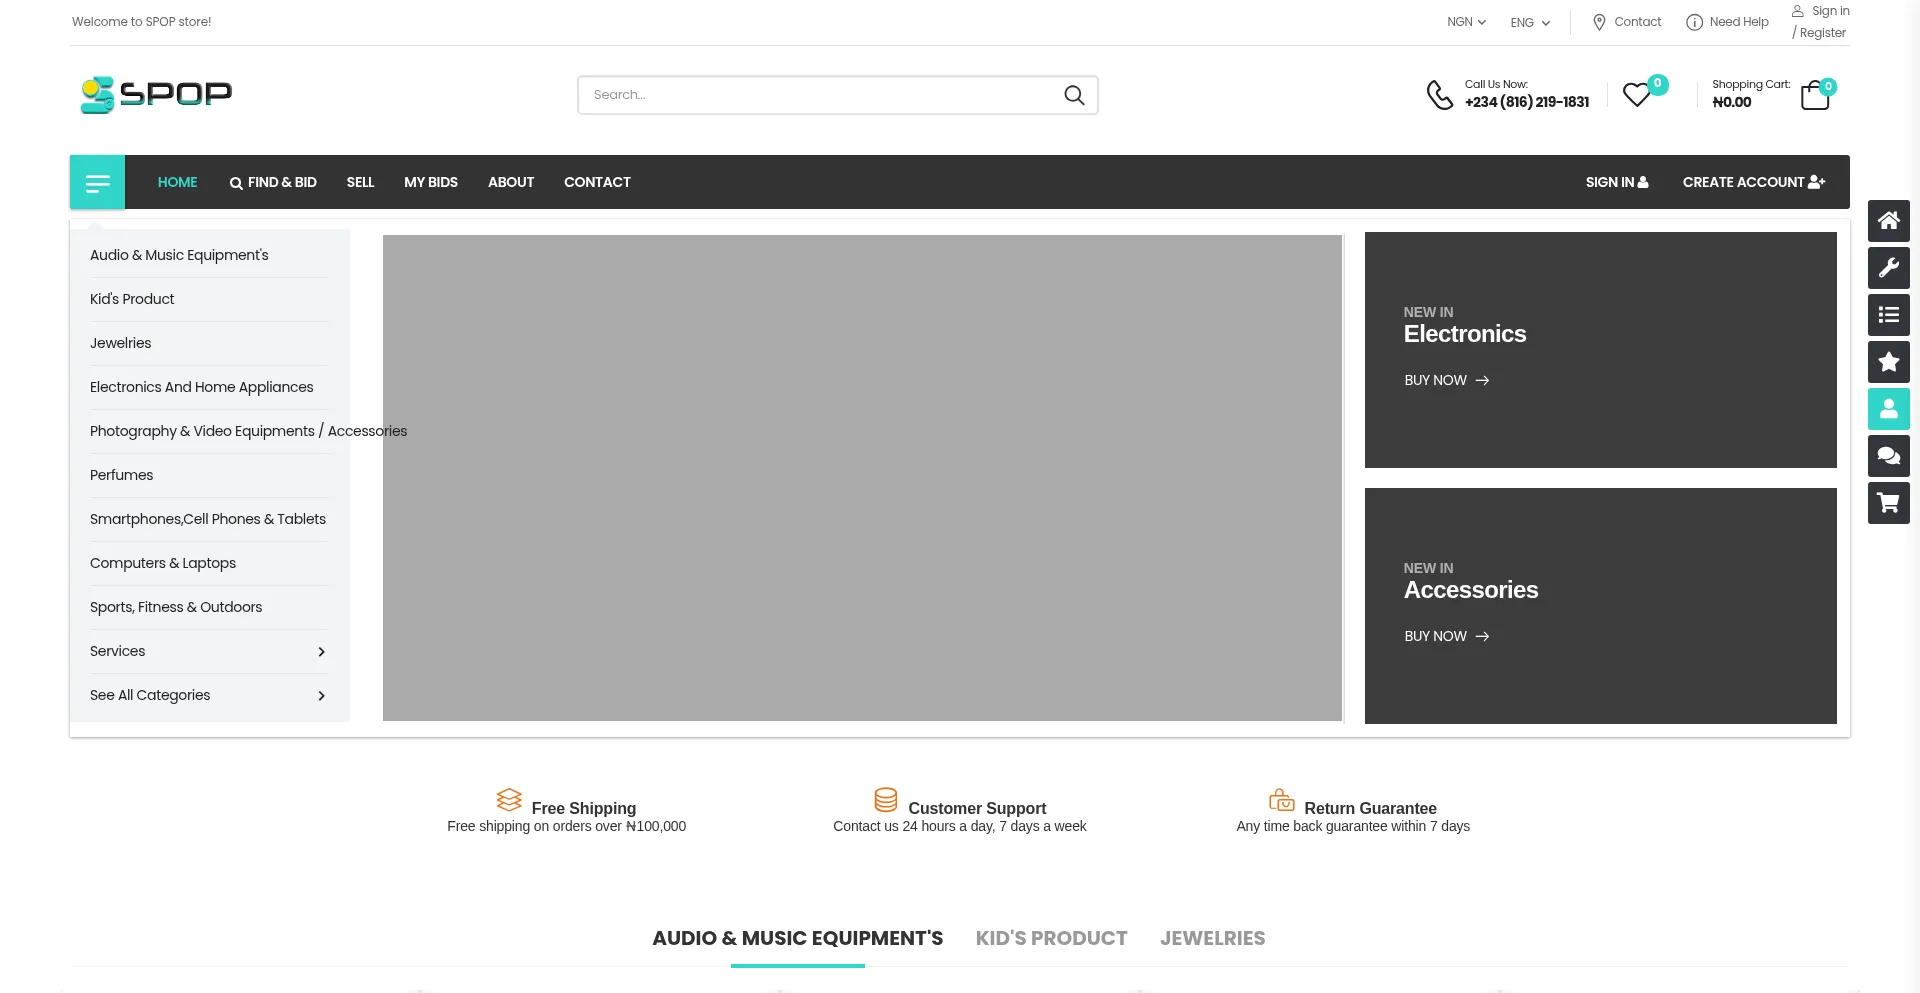Click into the Search input field
Viewport: 1920px width, 993px height.
coord(820,95)
